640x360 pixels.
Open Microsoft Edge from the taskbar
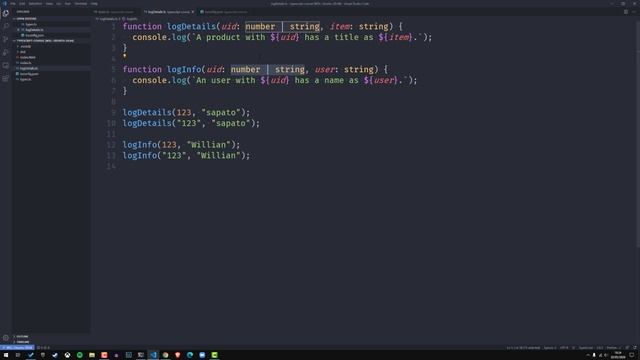coord(190,355)
